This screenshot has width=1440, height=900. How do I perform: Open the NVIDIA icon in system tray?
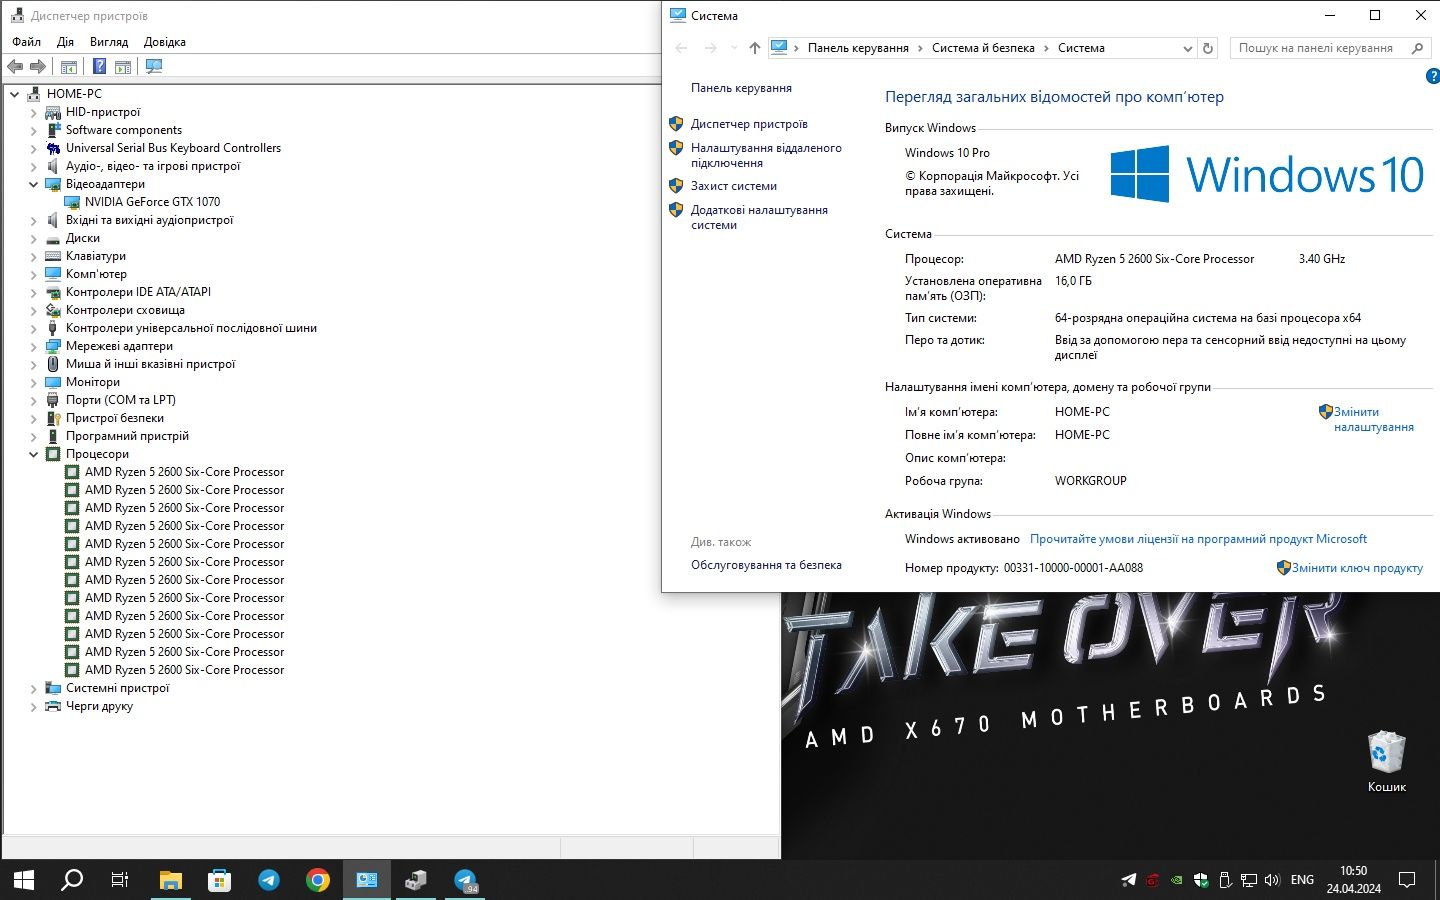point(1177,881)
